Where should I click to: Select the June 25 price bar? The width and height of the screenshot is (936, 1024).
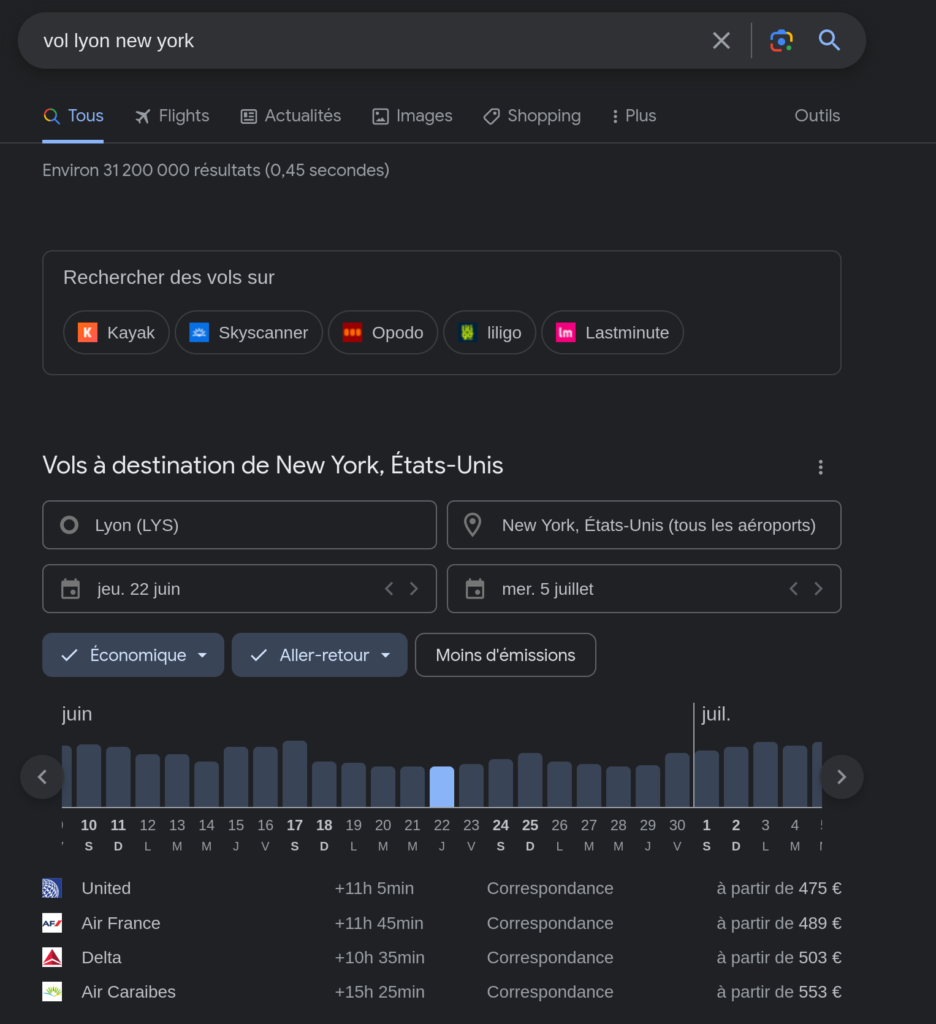[530, 780]
